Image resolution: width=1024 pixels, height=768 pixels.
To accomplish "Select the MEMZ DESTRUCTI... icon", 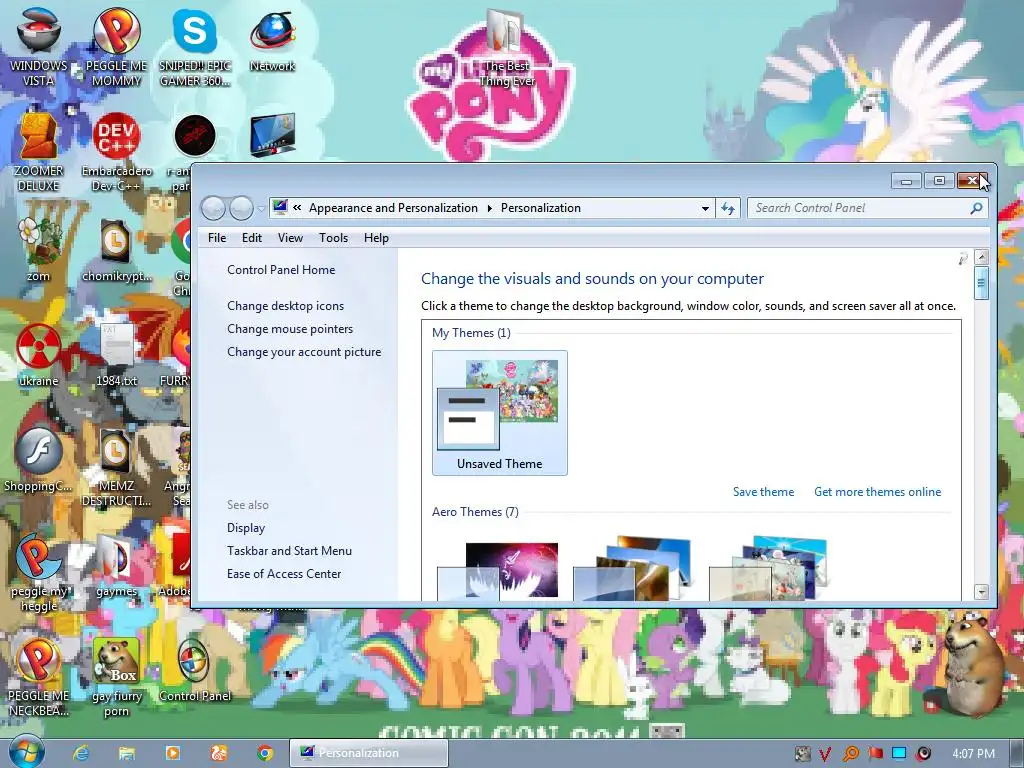I will [x=116, y=466].
